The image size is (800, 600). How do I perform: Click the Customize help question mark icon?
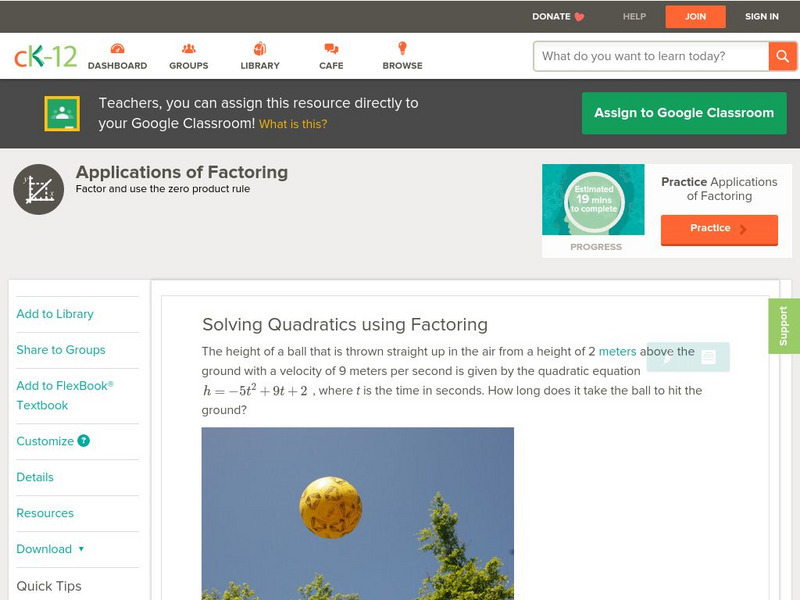point(84,441)
